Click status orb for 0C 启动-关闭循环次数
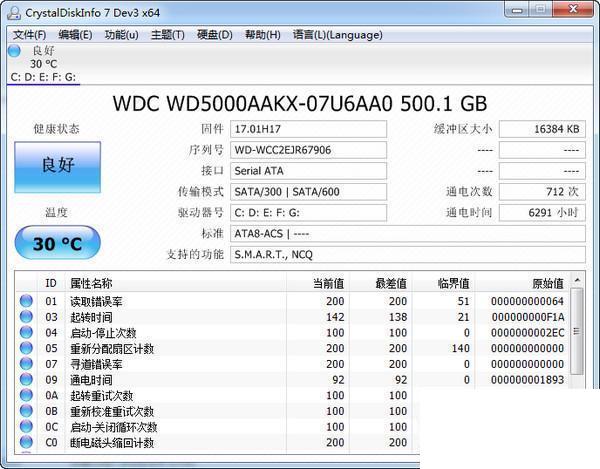Screen dimensions: 600x469 pos(26,427)
